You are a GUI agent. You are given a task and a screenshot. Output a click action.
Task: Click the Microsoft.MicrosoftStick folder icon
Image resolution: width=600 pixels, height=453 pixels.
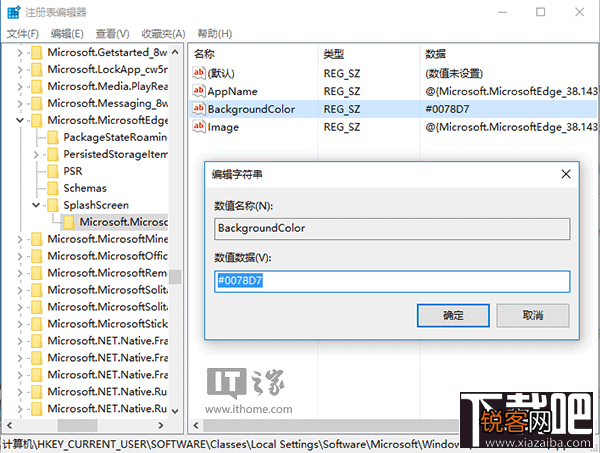[x=37, y=324]
